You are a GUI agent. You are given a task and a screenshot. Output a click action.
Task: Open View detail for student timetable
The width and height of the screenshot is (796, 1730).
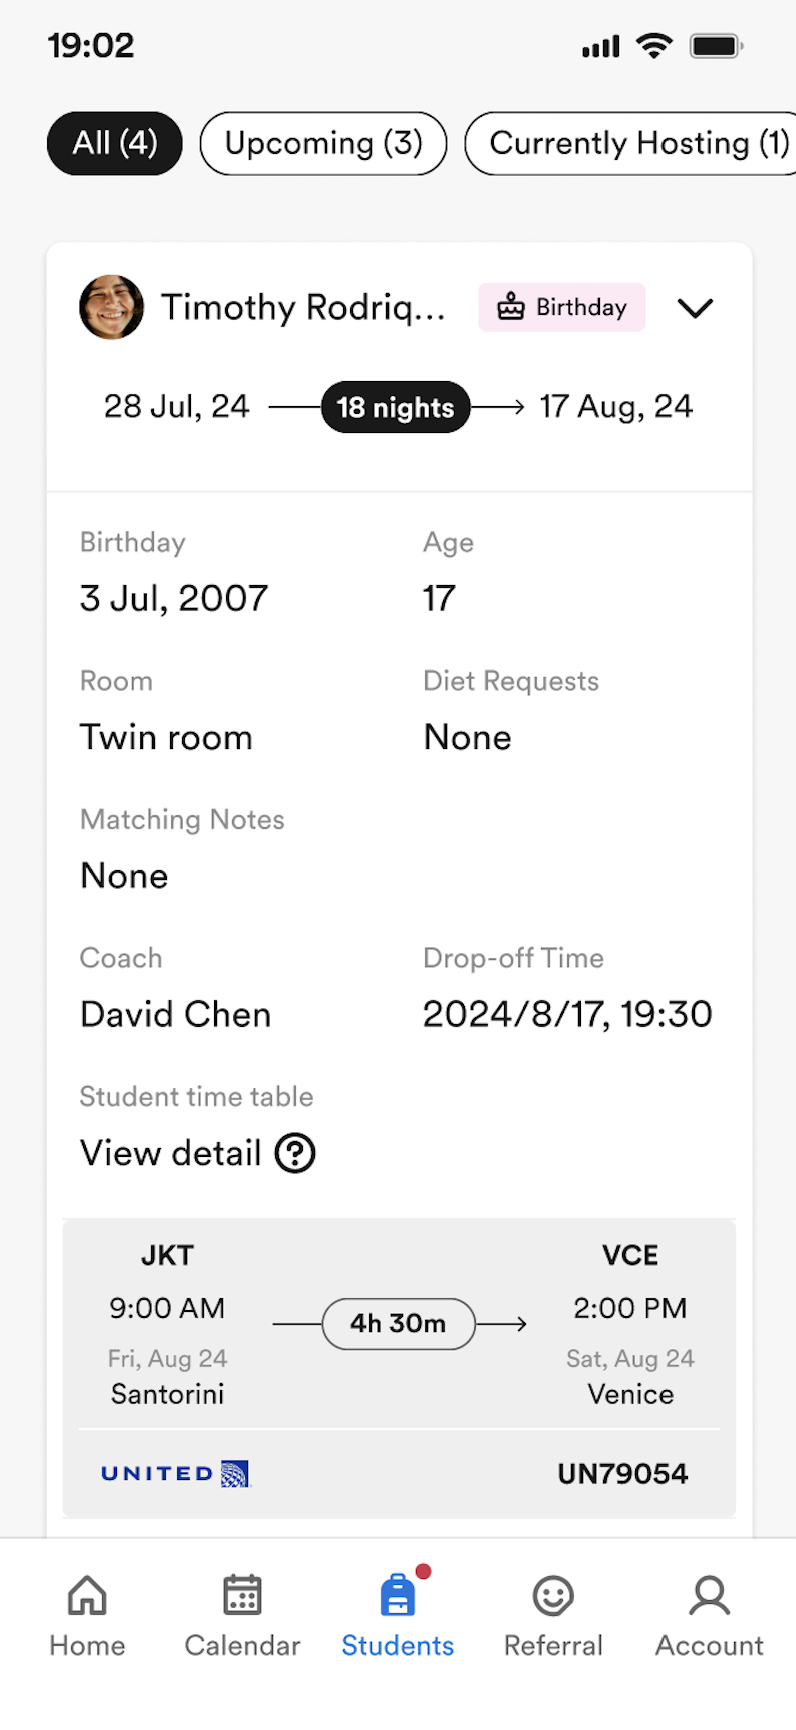point(171,1153)
